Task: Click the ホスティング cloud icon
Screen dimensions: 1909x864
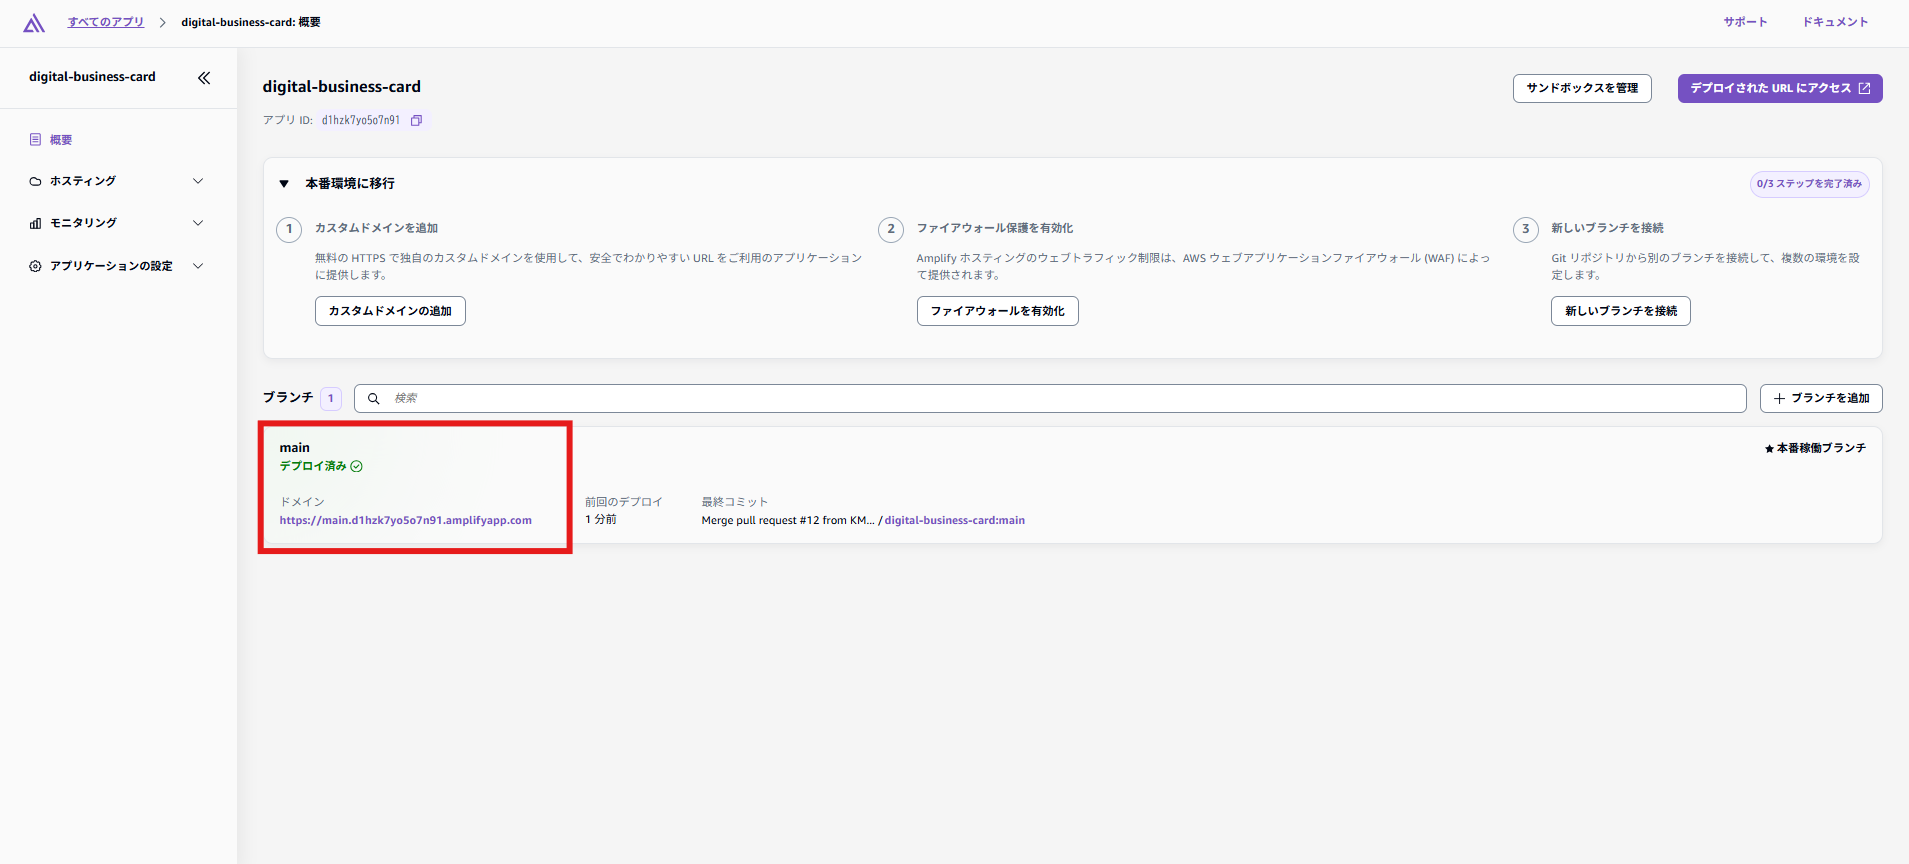Action: [x=35, y=181]
